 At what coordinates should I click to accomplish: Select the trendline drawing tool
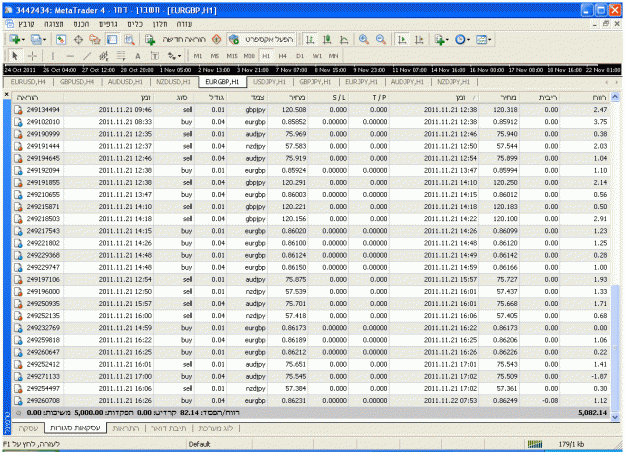pyautogui.click(x=87, y=56)
